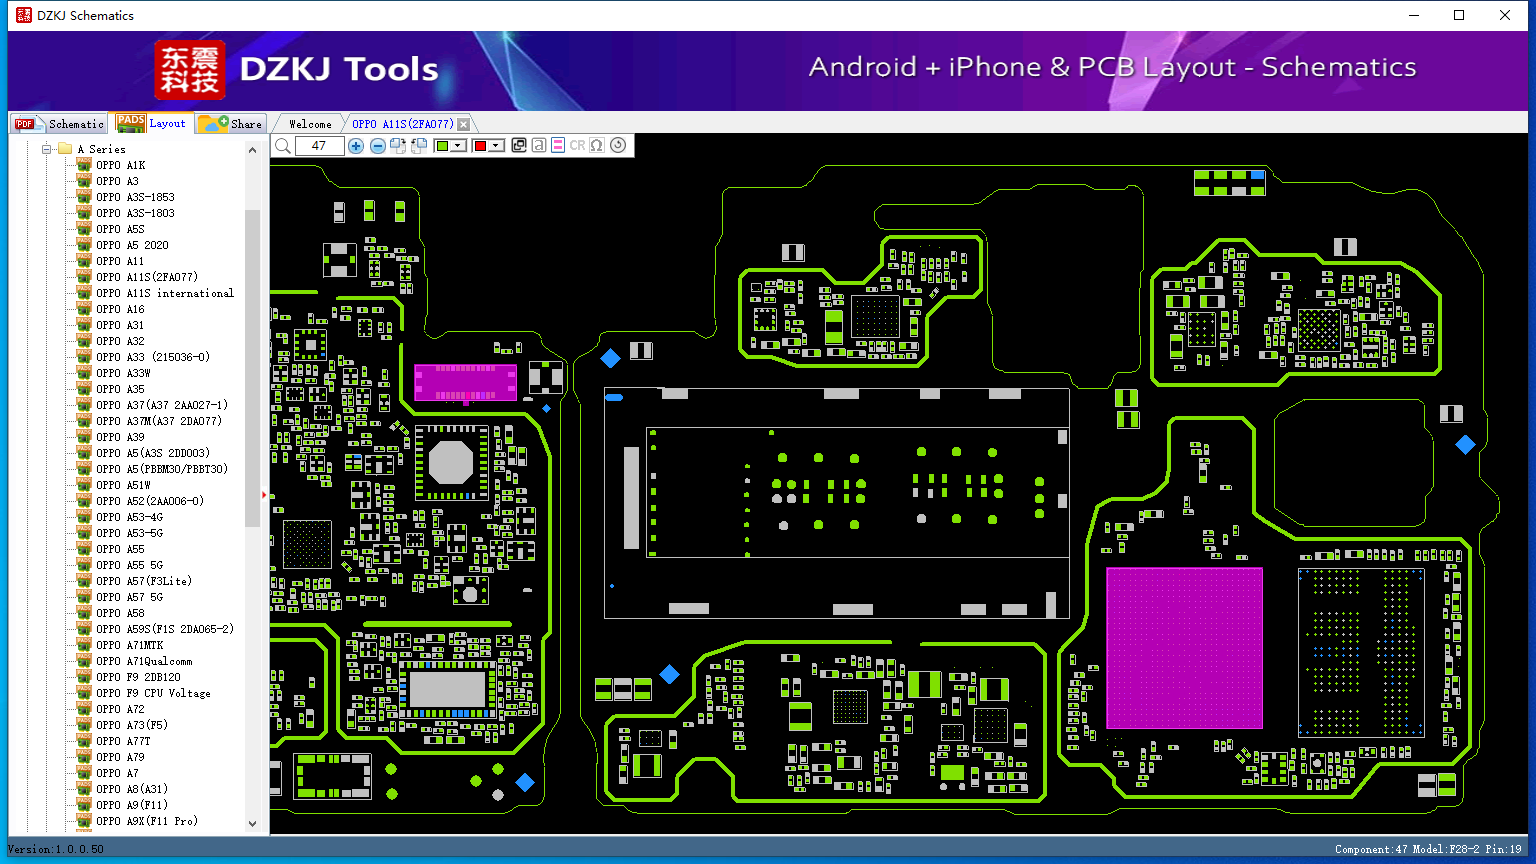Open OPPO A37(A37 2AA027-1) entry

point(162,405)
